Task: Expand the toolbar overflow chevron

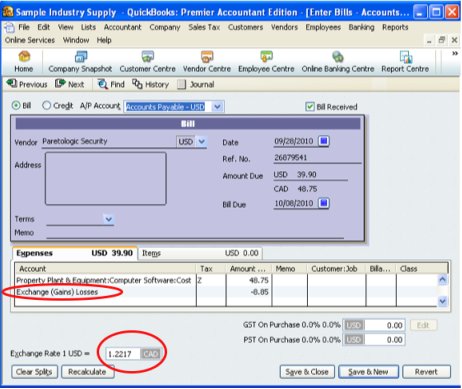Action: 455,53
